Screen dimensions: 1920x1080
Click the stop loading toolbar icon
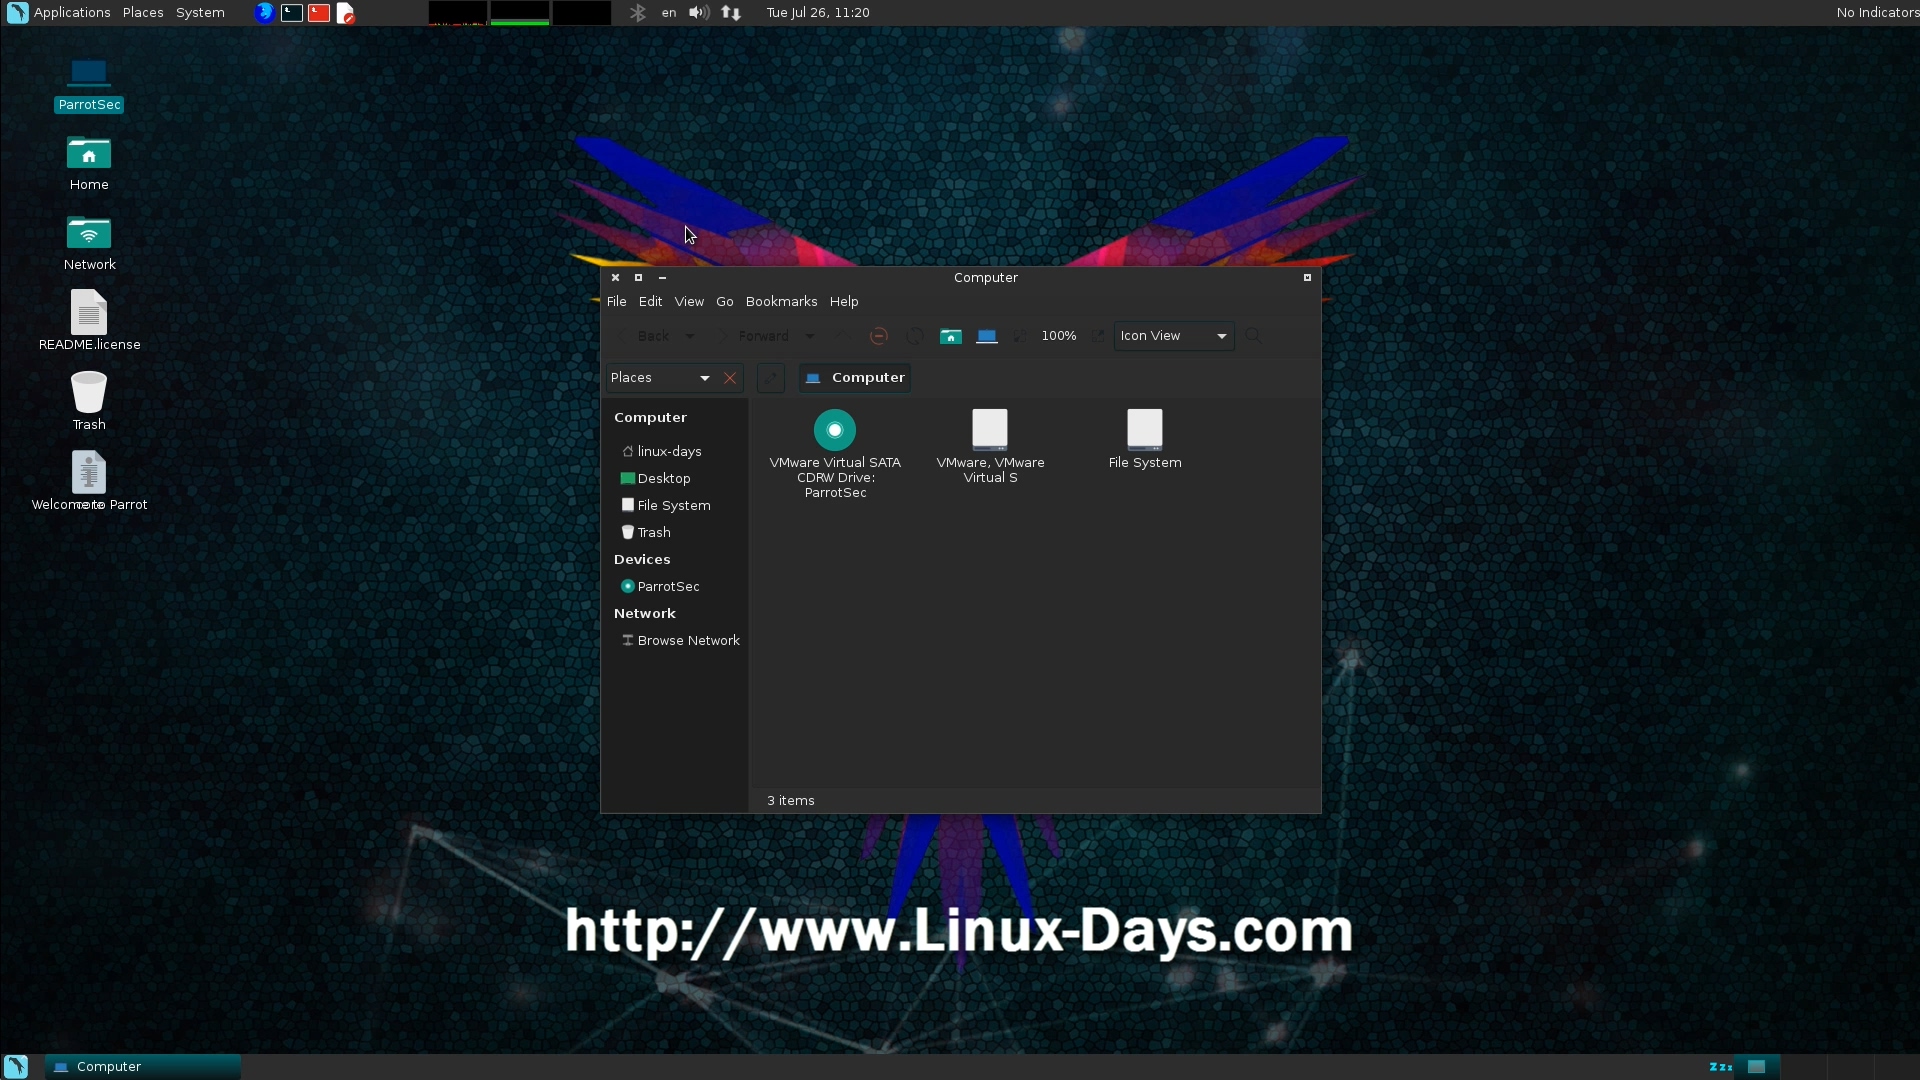[x=879, y=336]
